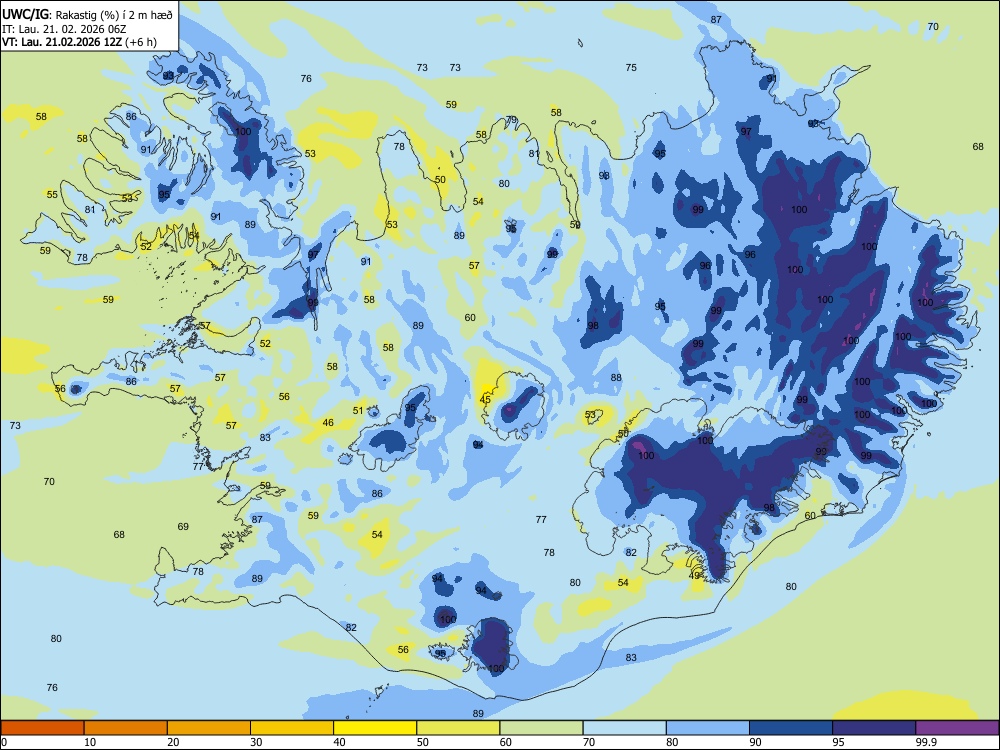Viewport: 1000px width, 750px height.
Task: Click the legend tick label 99.9
Action: tap(926, 742)
